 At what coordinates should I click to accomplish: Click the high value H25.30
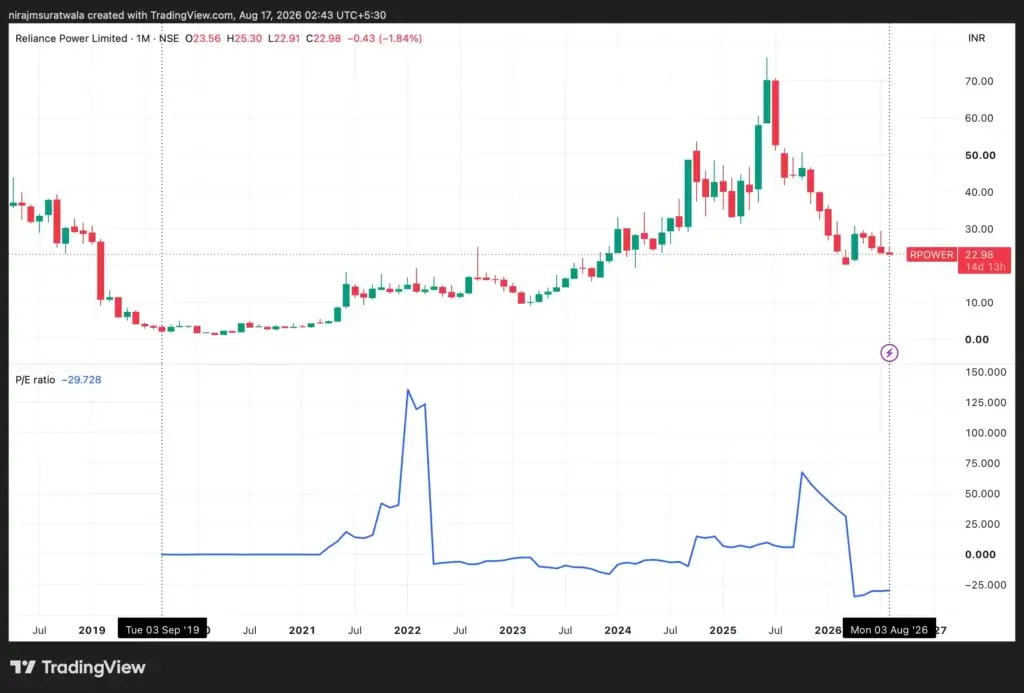click(244, 39)
